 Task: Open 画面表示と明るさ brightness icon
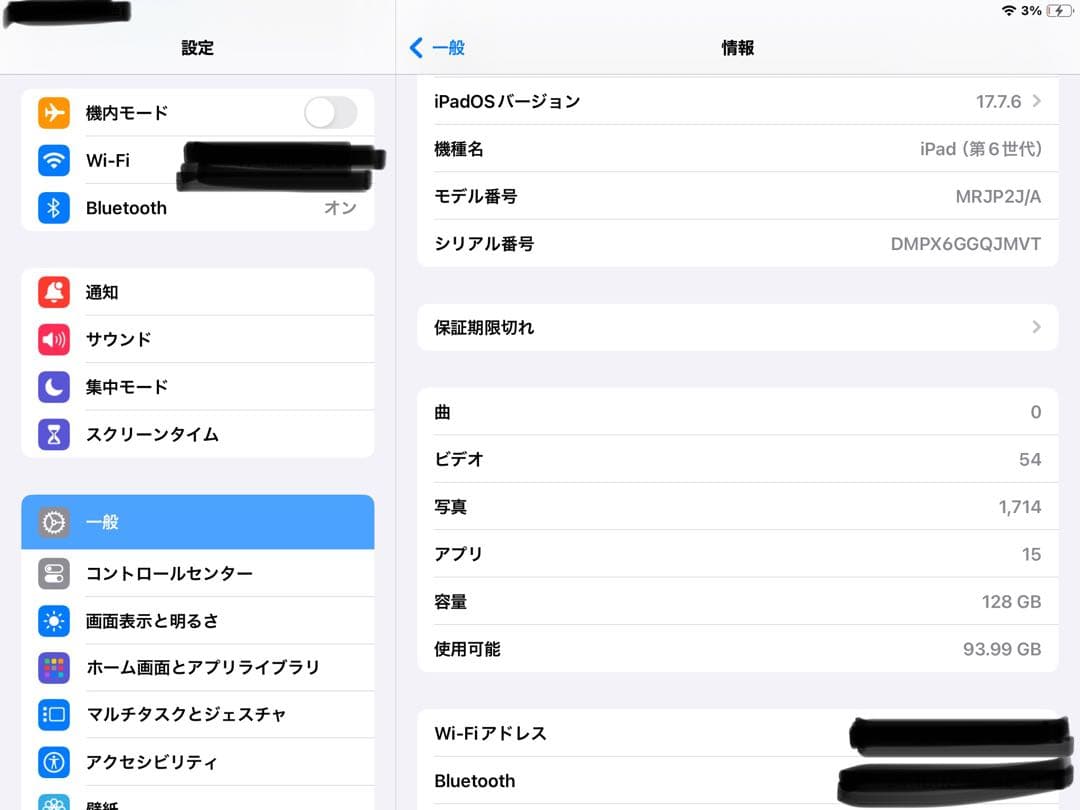click(x=54, y=620)
